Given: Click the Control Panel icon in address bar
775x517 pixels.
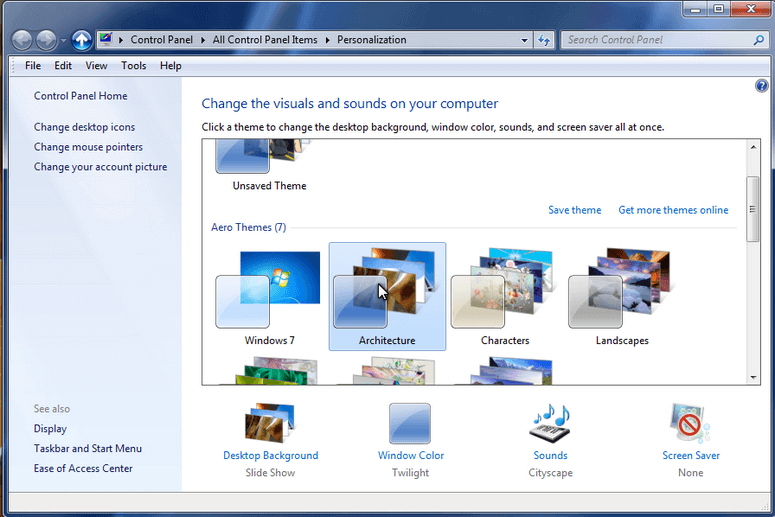Looking at the screenshot, I should [x=105, y=40].
